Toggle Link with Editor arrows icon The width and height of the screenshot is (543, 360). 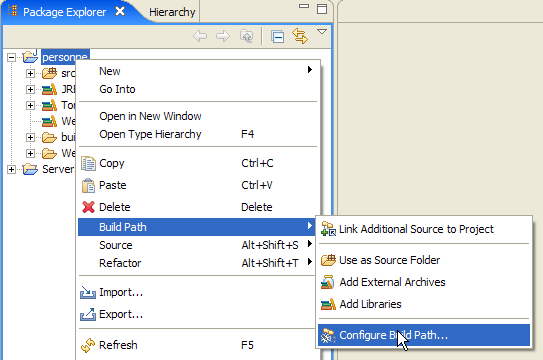[x=300, y=36]
